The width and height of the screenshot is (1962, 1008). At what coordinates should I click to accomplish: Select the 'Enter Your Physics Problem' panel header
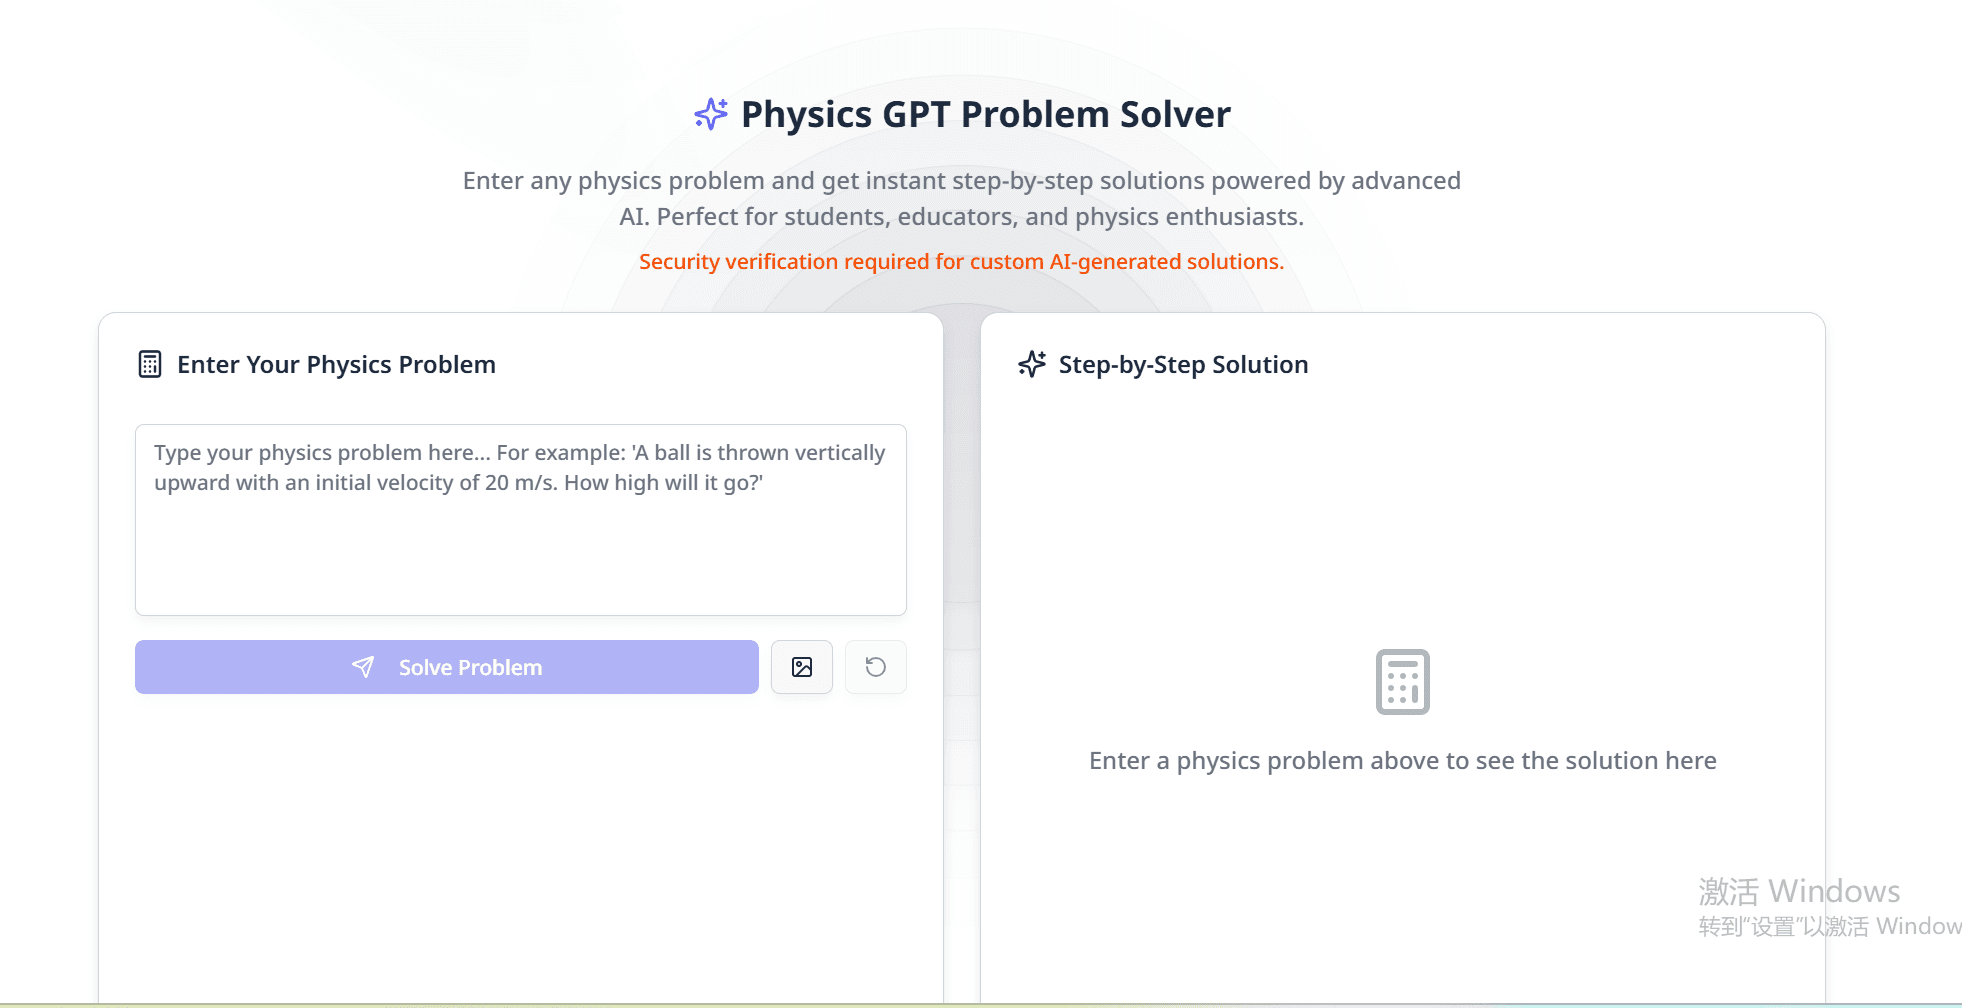337,364
